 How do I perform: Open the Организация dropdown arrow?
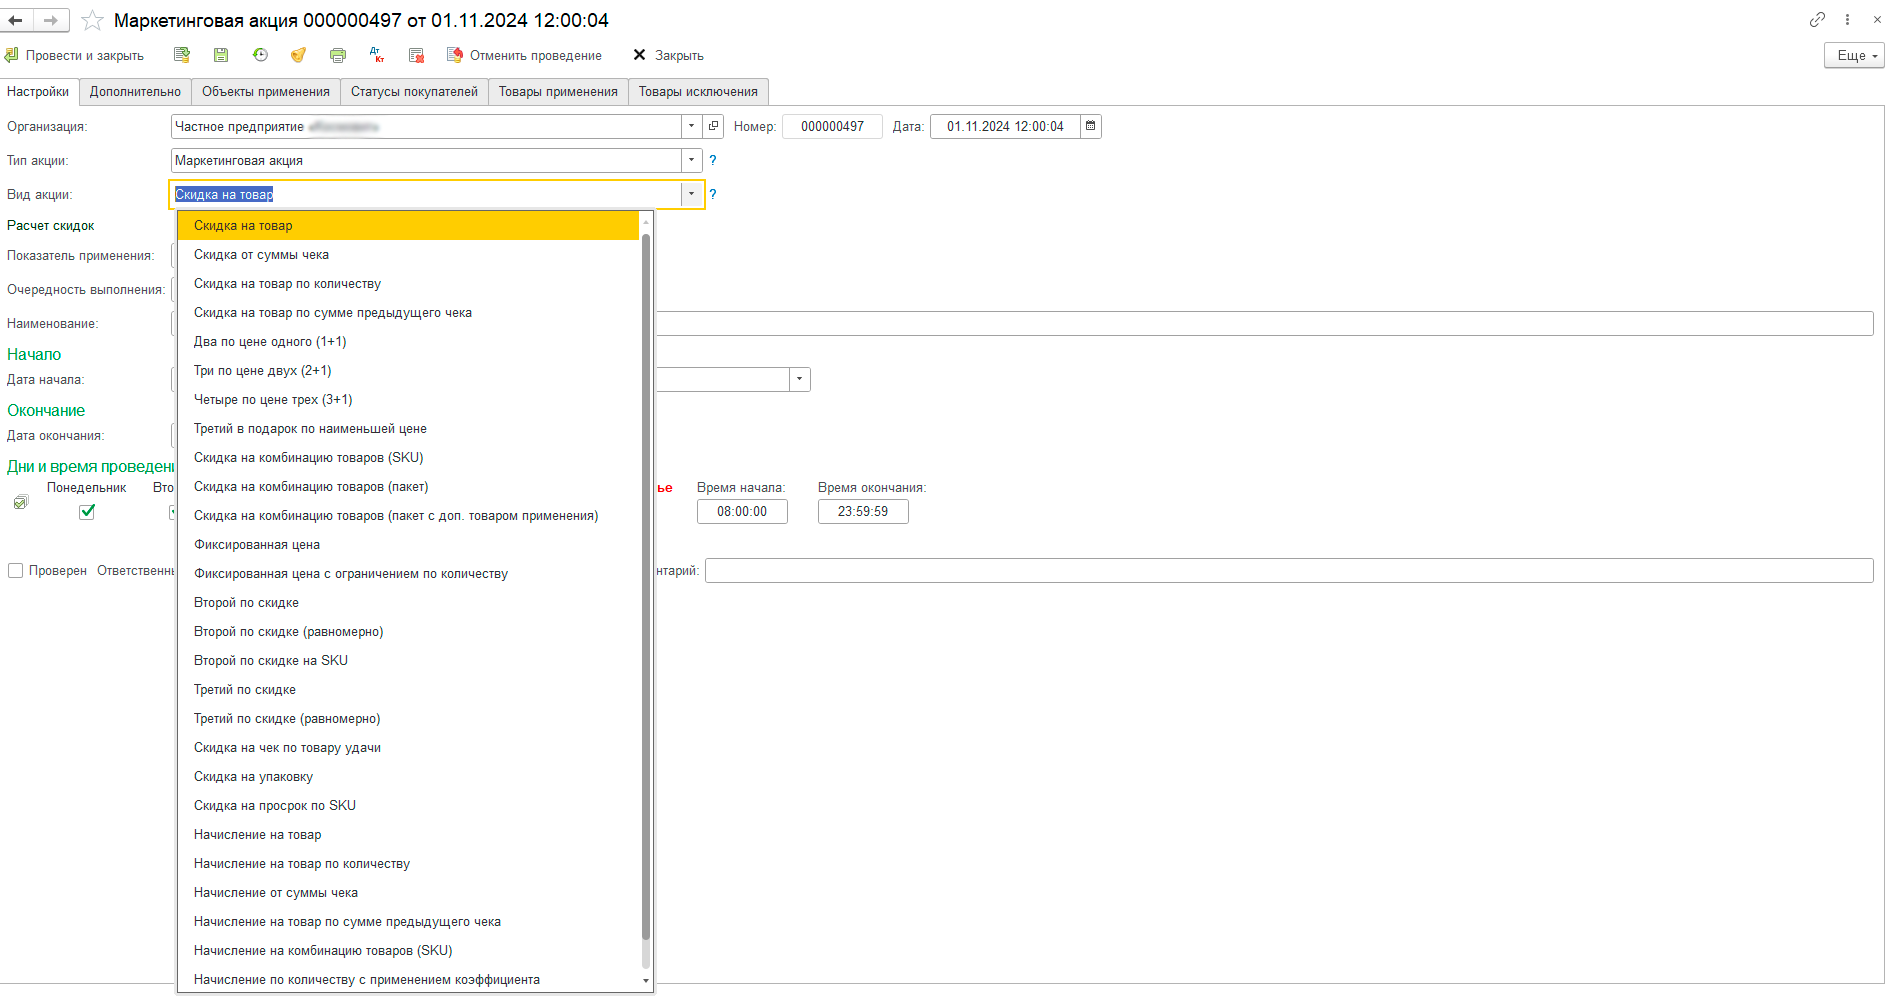coord(691,126)
